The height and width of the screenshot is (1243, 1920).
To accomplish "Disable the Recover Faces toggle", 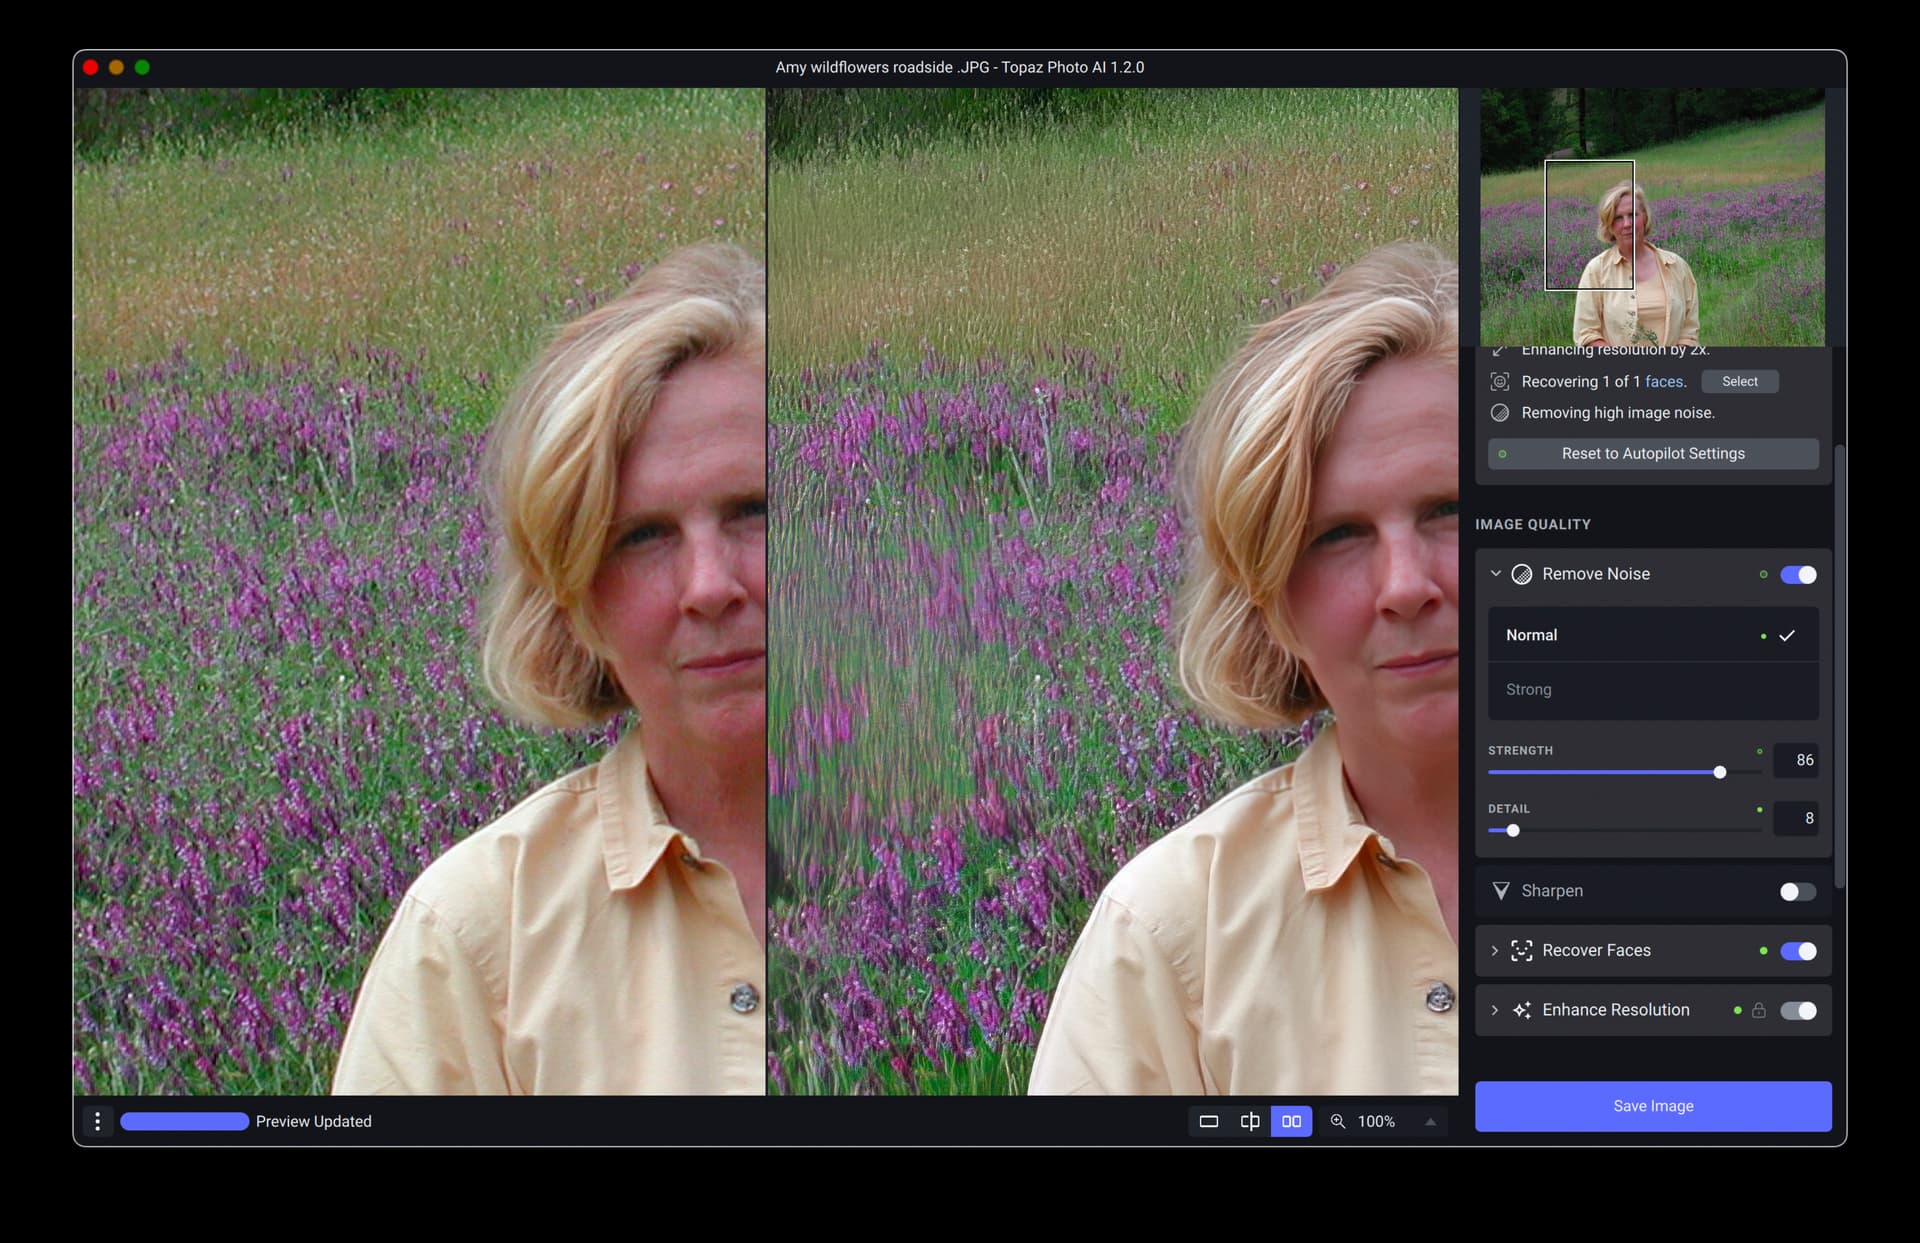I will [1797, 951].
